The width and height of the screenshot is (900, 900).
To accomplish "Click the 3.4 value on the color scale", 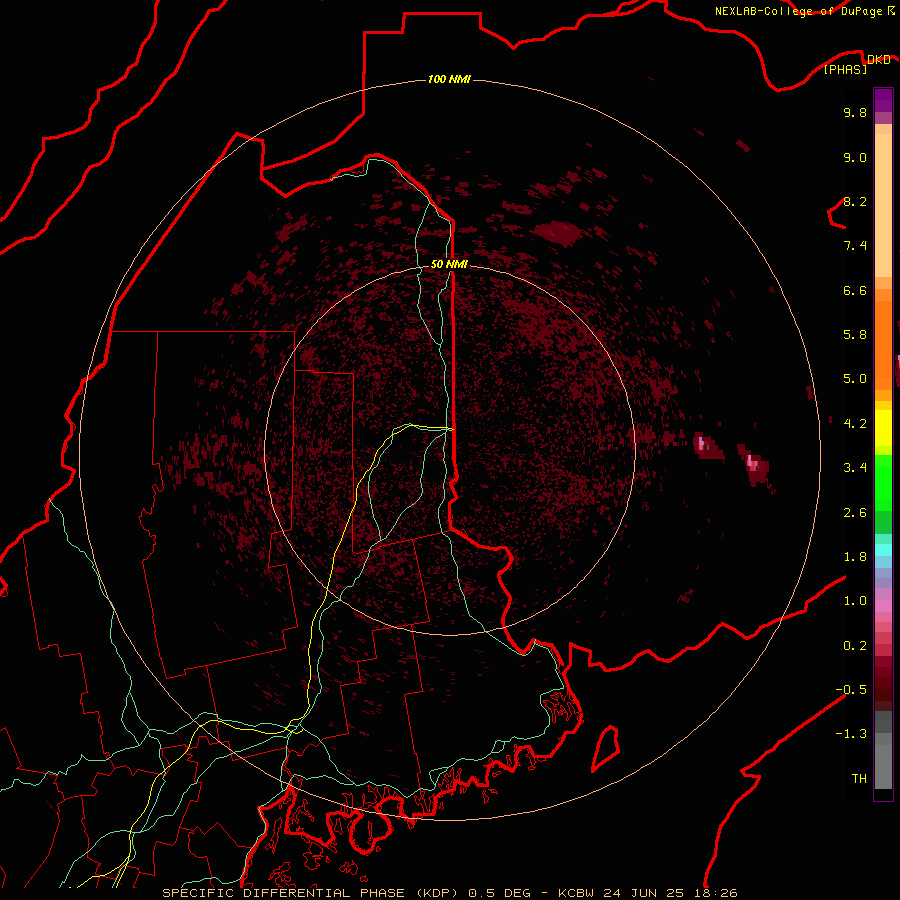I will click(x=855, y=468).
